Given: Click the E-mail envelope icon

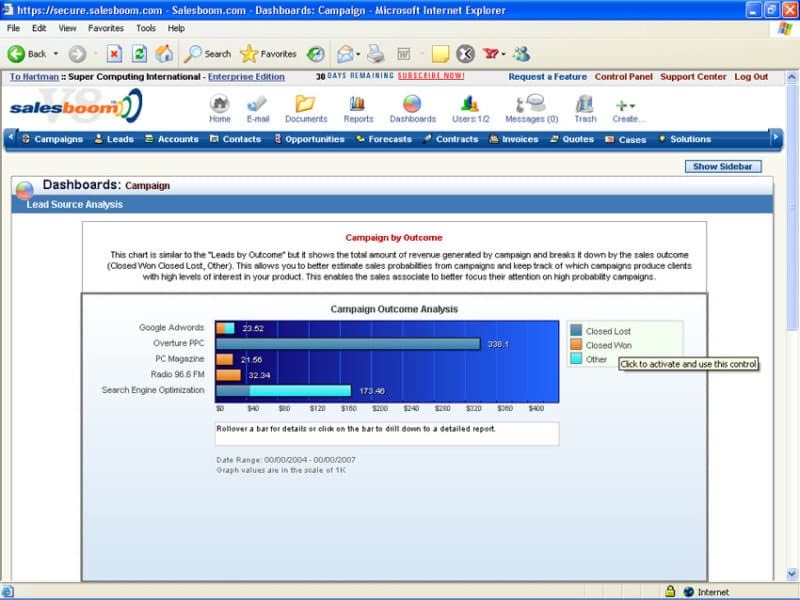Looking at the screenshot, I should [257, 104].
